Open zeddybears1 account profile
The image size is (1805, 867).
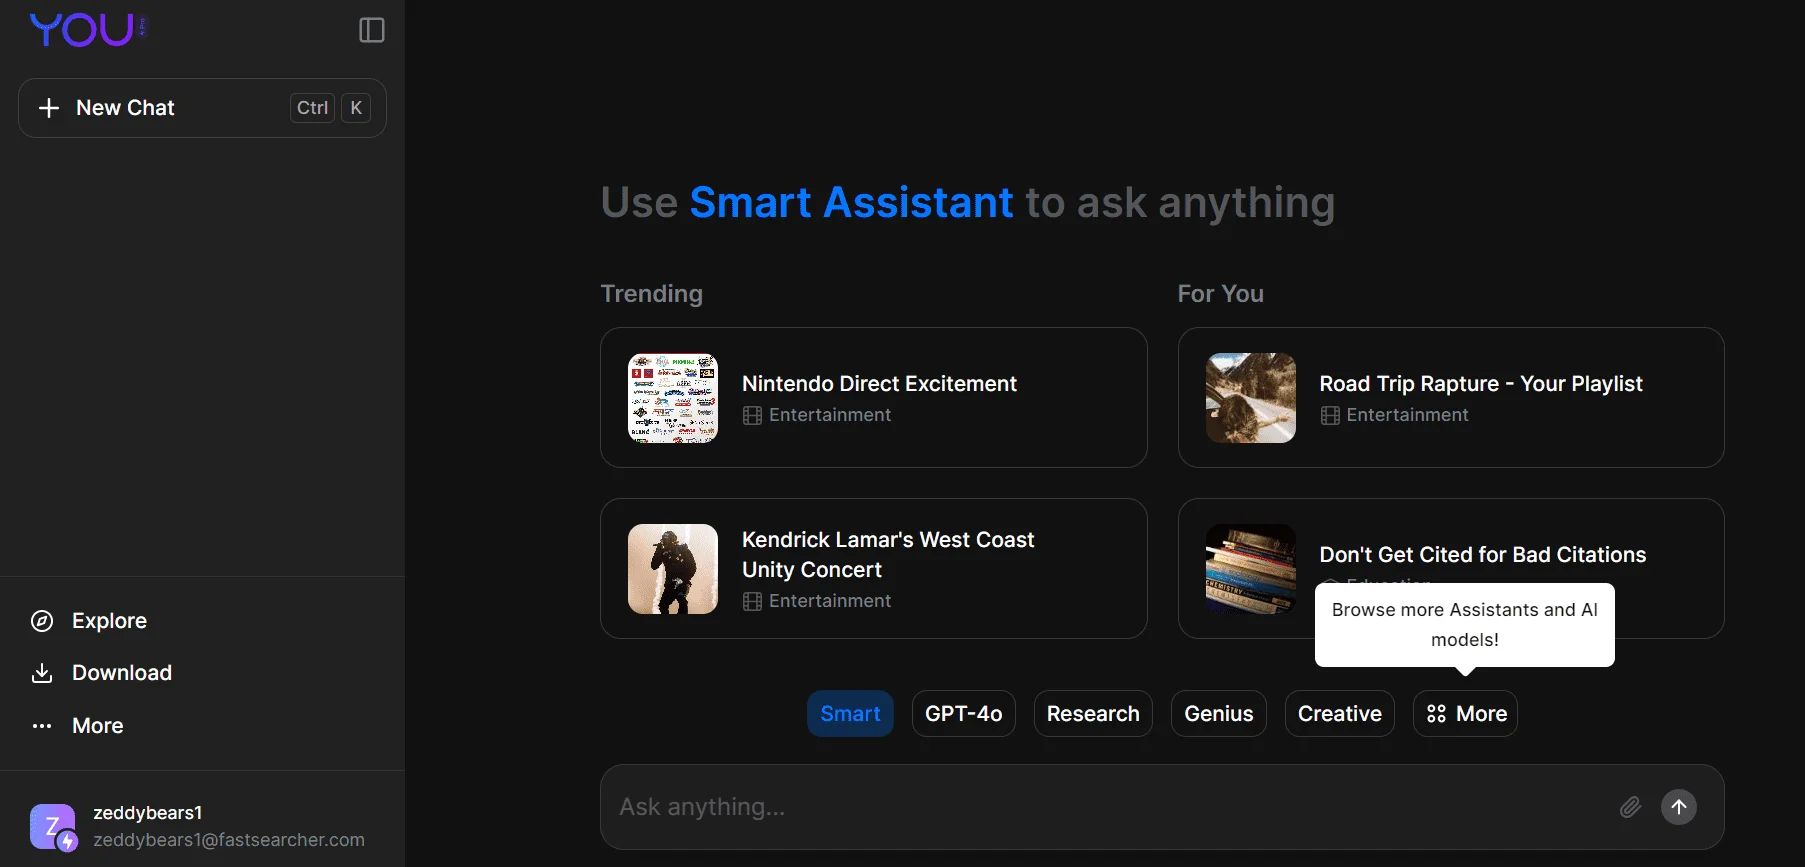[202, 826]
